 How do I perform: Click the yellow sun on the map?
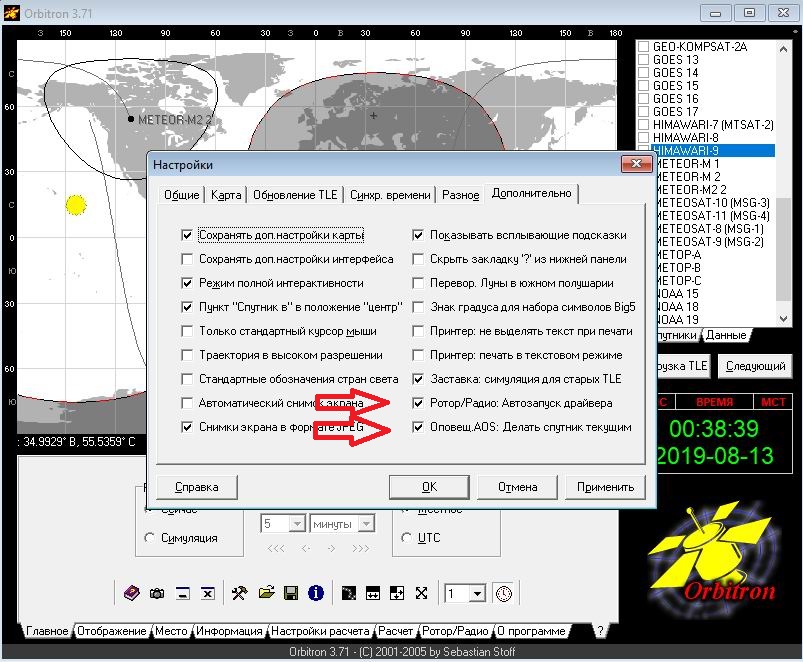point(76,205)
